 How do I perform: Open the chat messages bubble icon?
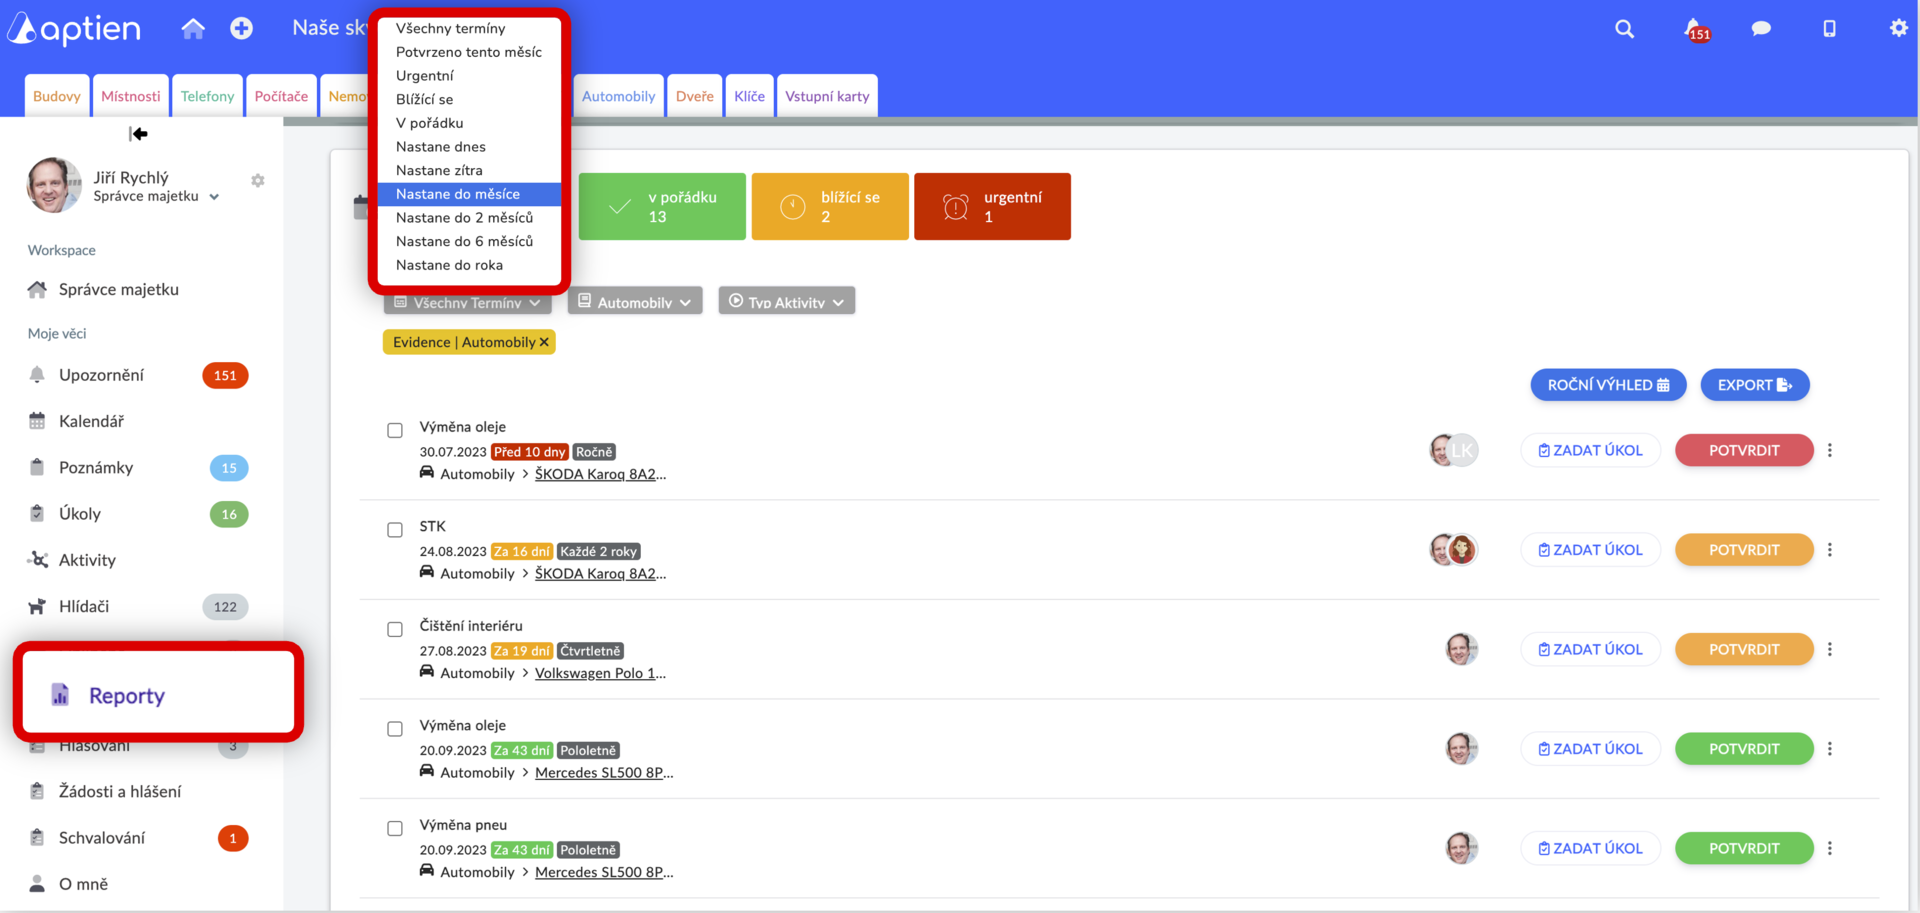click(1761, 29)
